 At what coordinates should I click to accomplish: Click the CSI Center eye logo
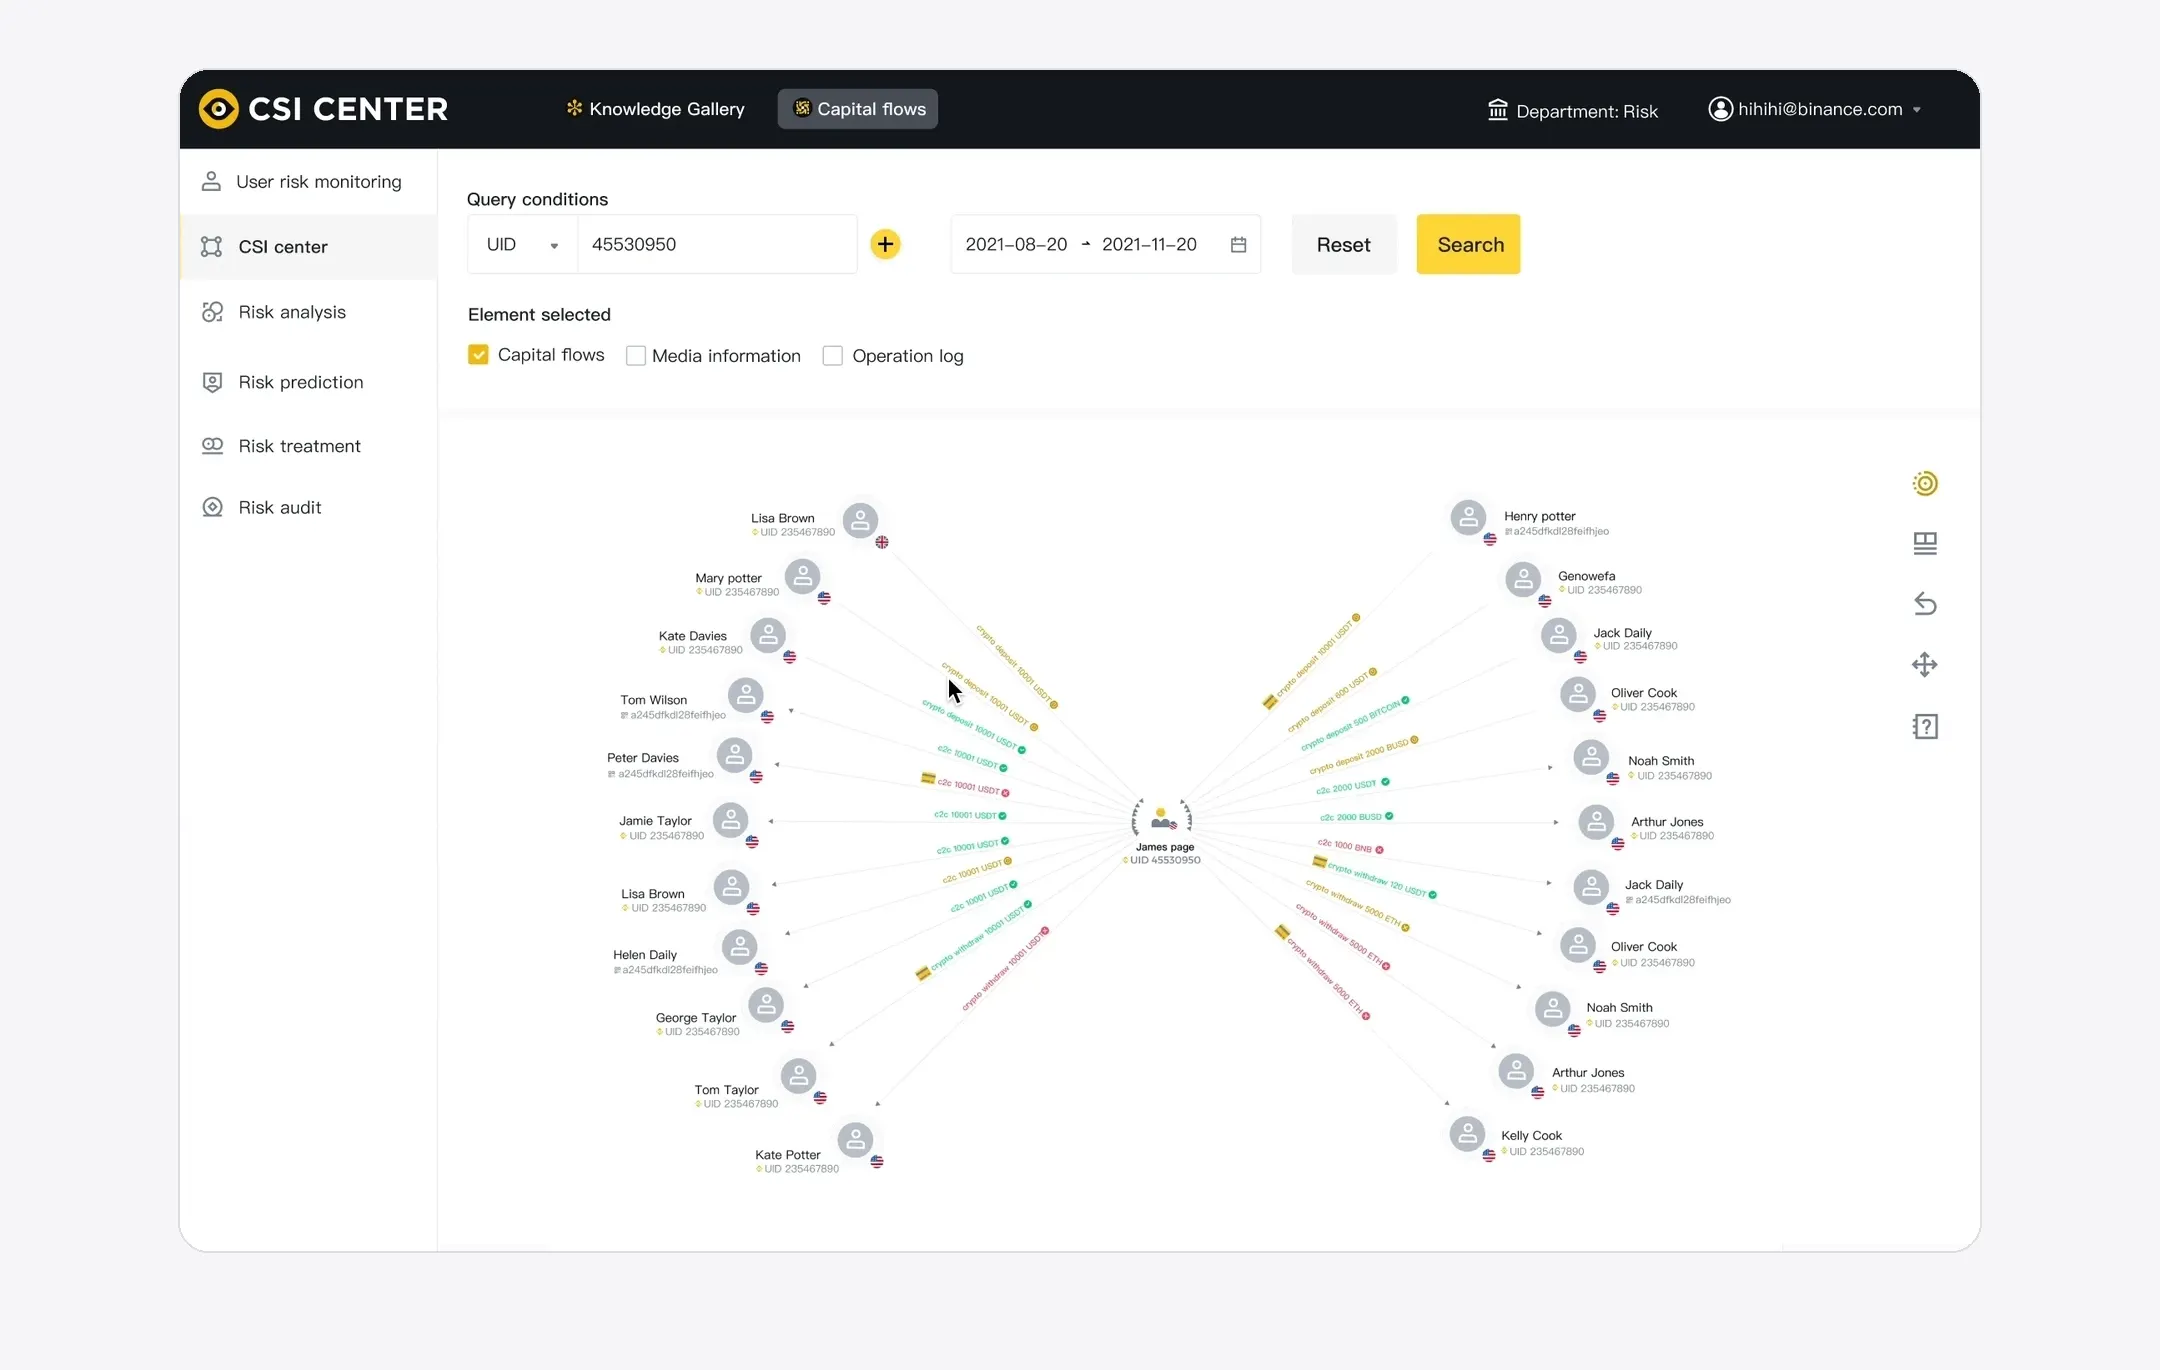(218, 109)
